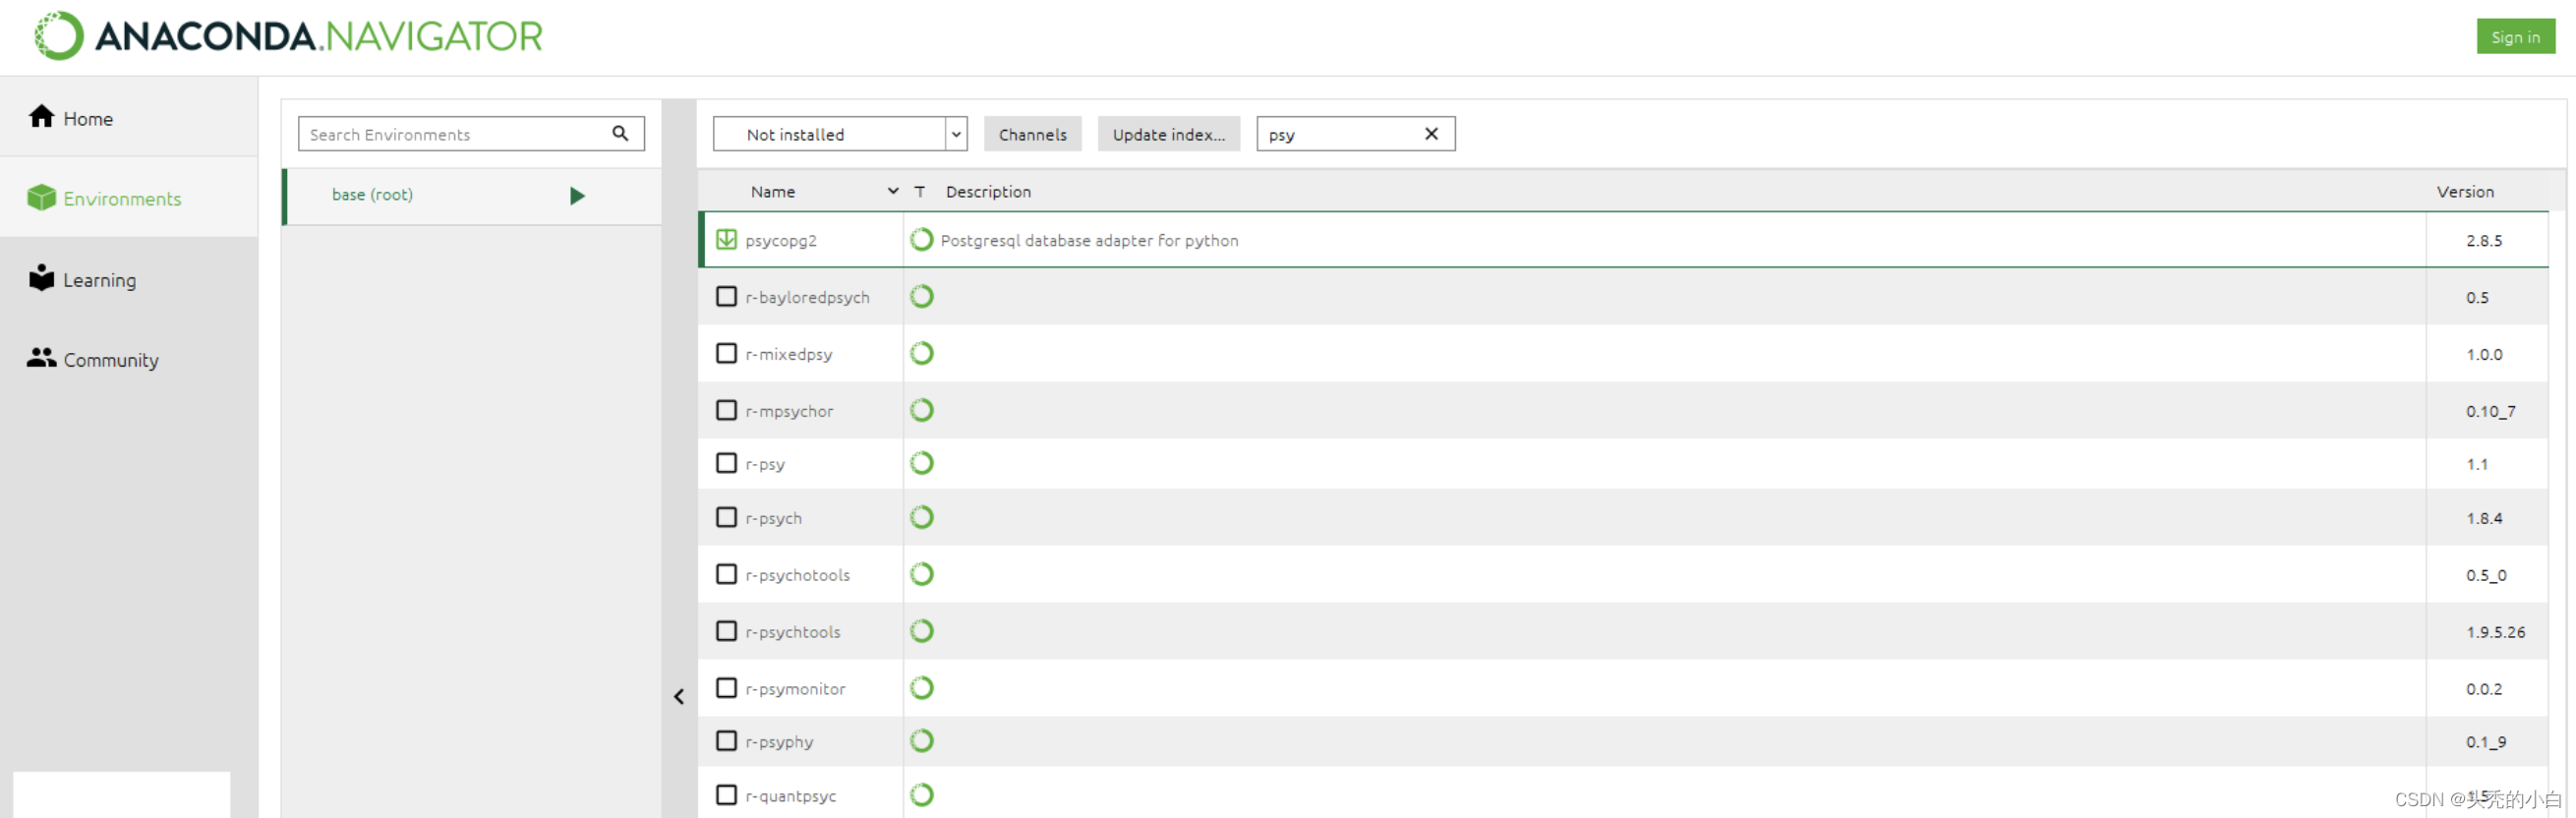Viewport: 2576px width, 818px height.
Task: Click version 1.9.5.26 in the list
Action: pos(2495,632)
